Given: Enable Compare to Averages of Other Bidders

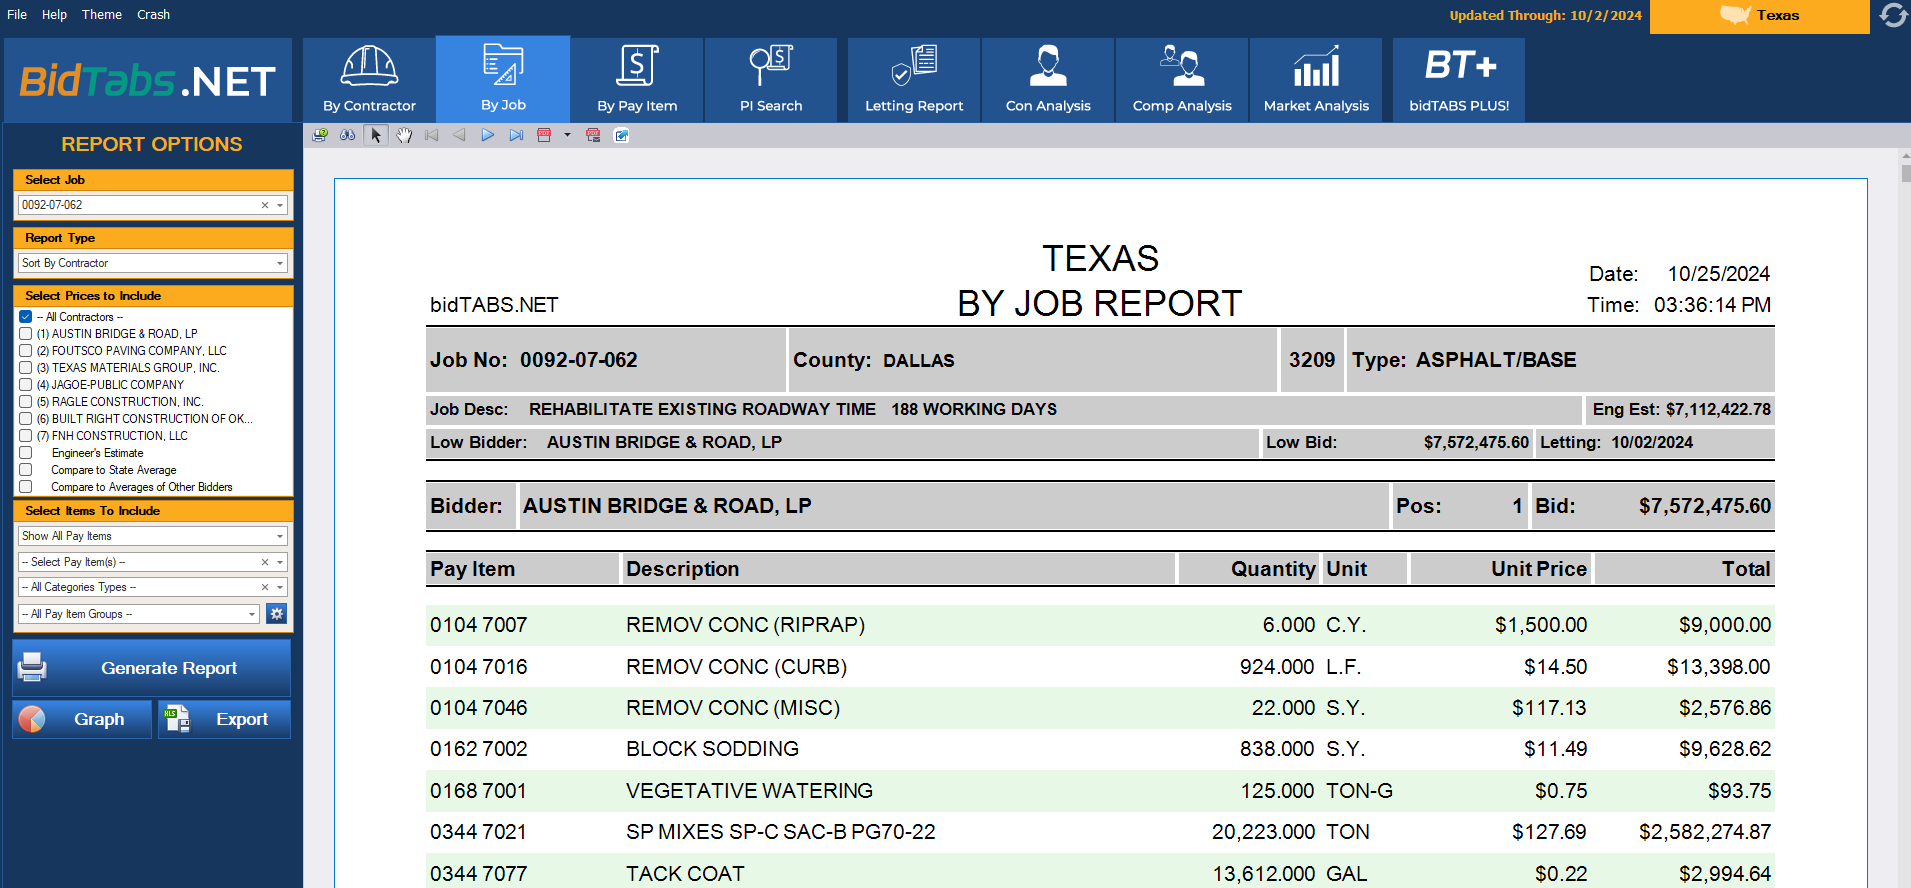Looking at the screenshot, I should pyautogui.click(x=26, y=487).
